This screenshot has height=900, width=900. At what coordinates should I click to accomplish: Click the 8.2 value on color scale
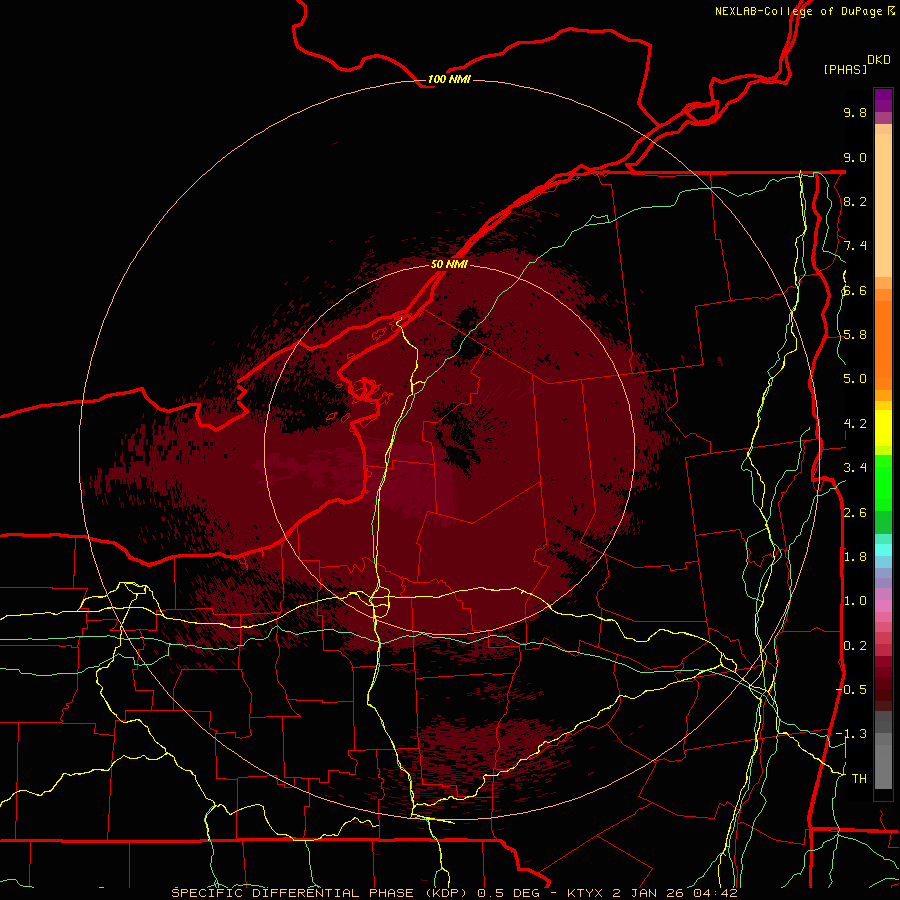(855, 201)
